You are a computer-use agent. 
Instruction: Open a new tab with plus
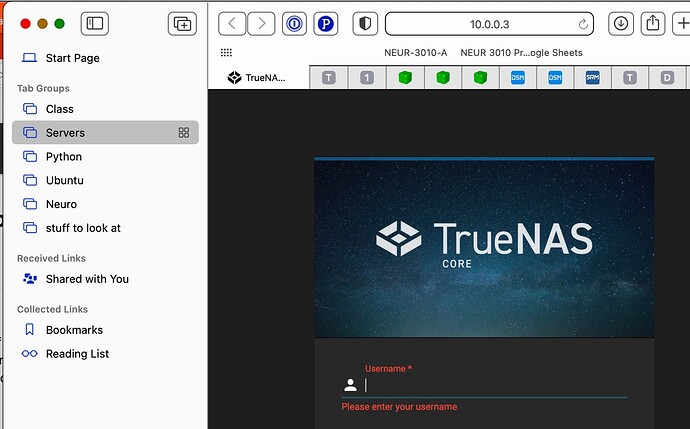coord(683,23)
